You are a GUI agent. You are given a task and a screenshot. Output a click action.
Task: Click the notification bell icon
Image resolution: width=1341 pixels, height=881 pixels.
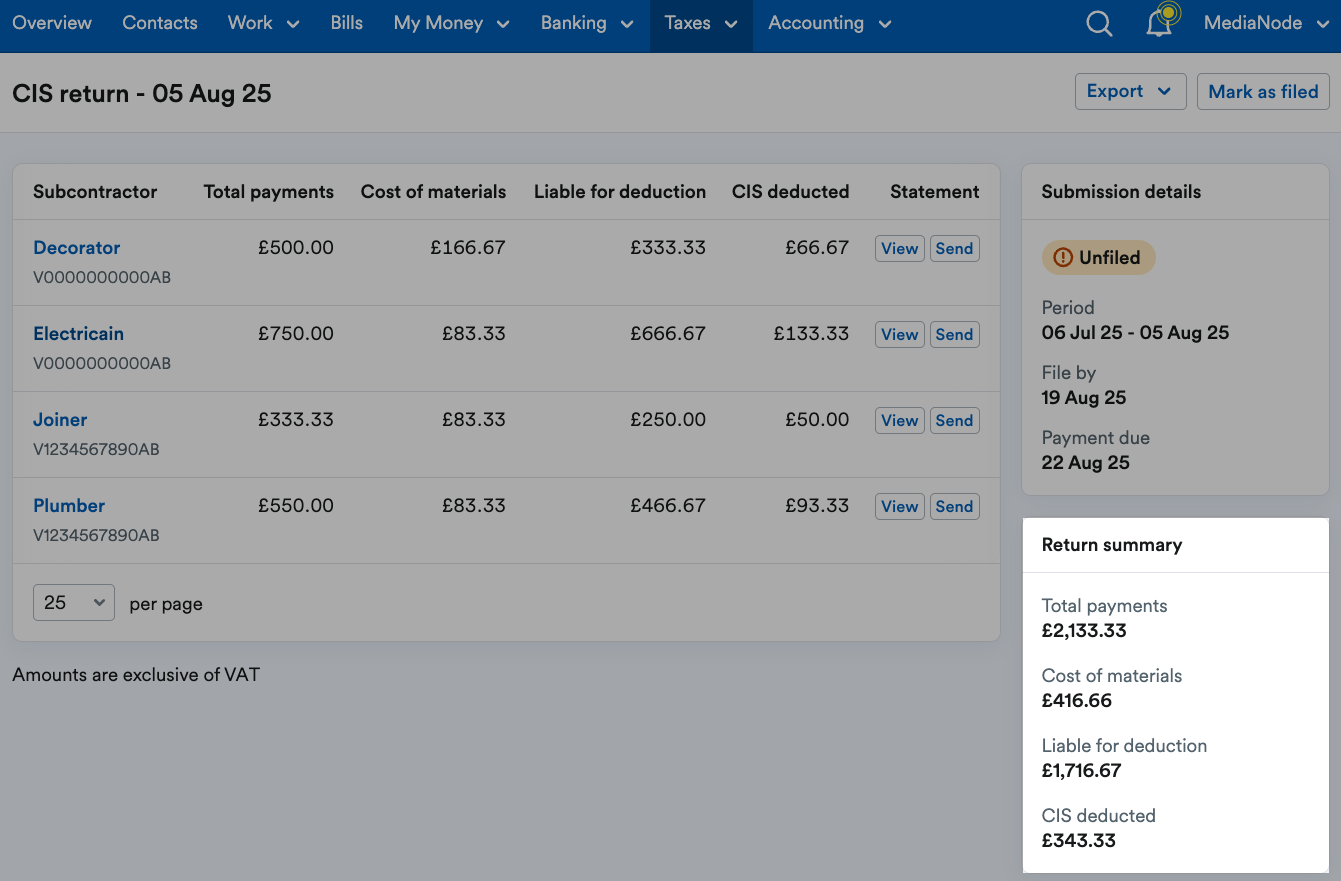click(1159, 23)
